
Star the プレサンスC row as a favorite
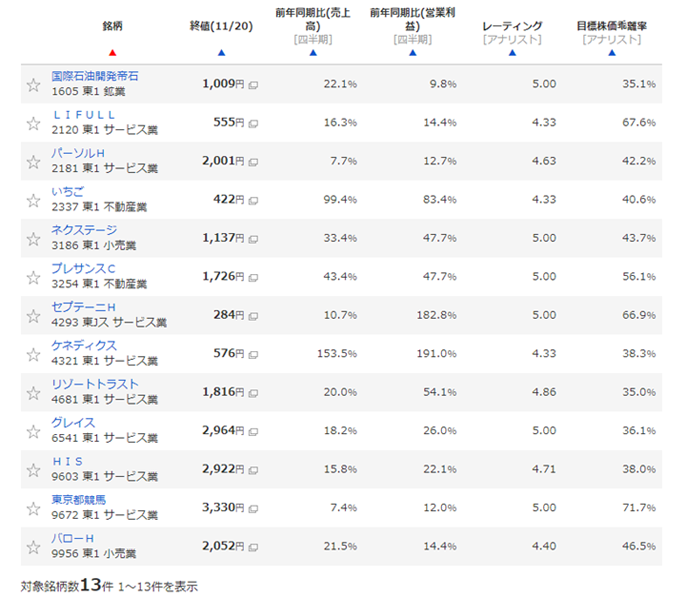[x=33, y=277]
